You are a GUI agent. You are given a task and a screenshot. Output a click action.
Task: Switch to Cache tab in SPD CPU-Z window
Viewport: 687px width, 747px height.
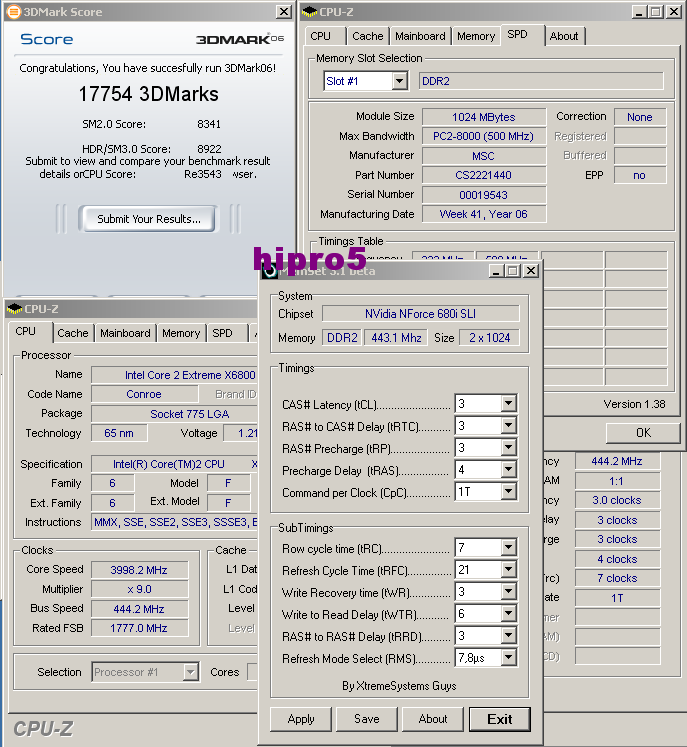click(x=367, y=36)
